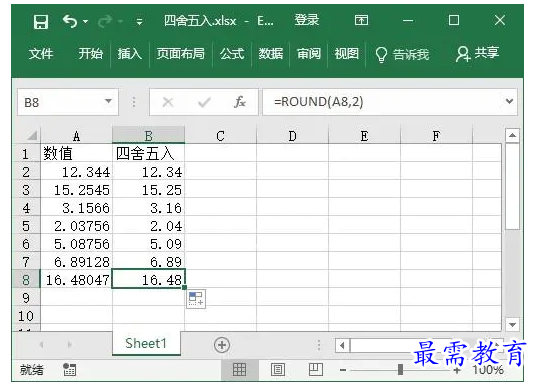Switch to the 审阅 ribbon tab
The height and width of the screenshot is (385, 535).
tap(309, 54)
